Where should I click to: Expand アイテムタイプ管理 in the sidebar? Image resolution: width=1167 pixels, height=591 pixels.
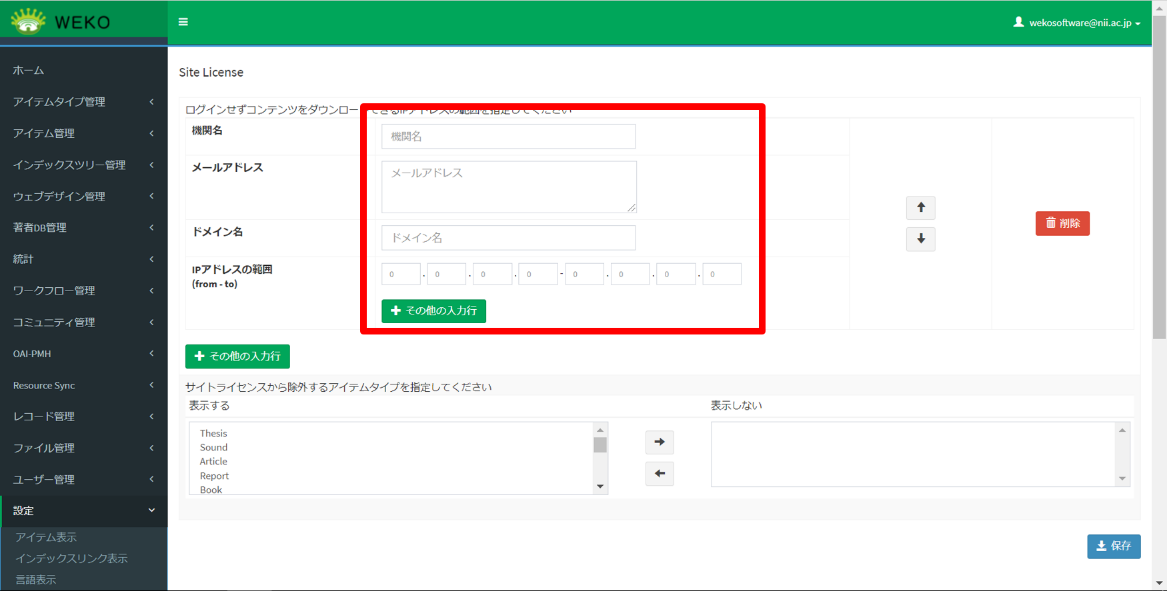click(83, 102)
